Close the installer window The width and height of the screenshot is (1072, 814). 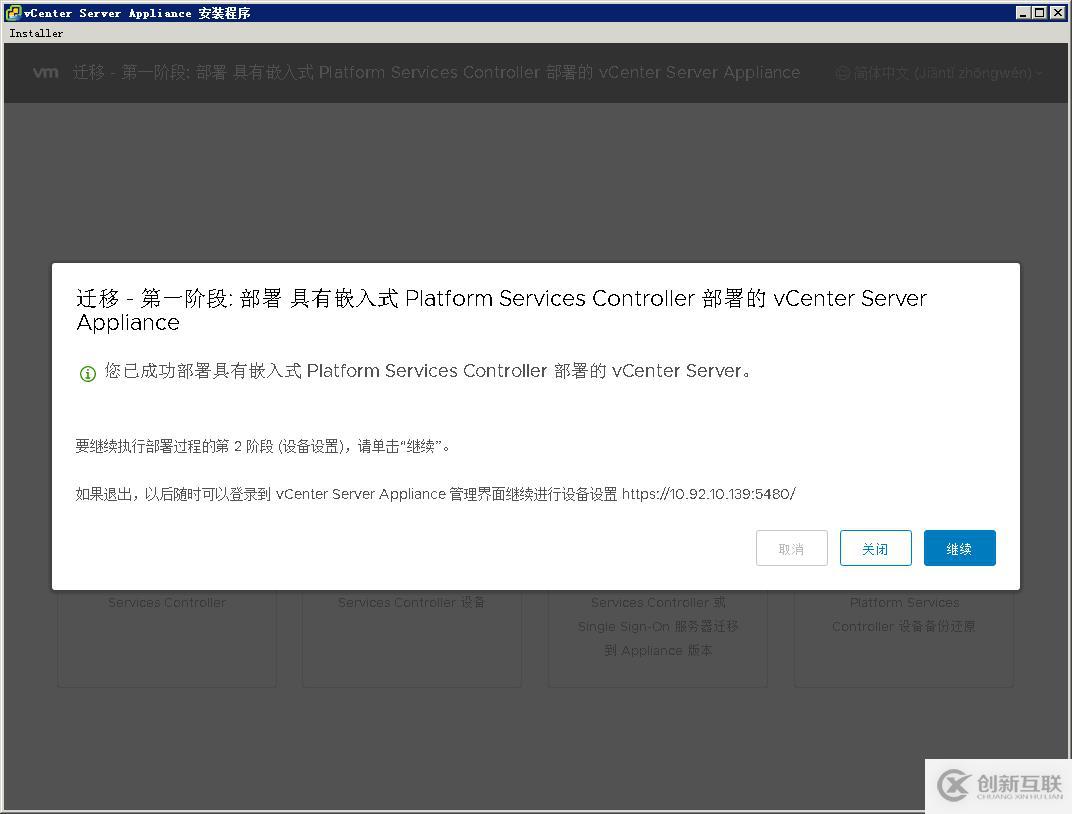point(1058,12)
